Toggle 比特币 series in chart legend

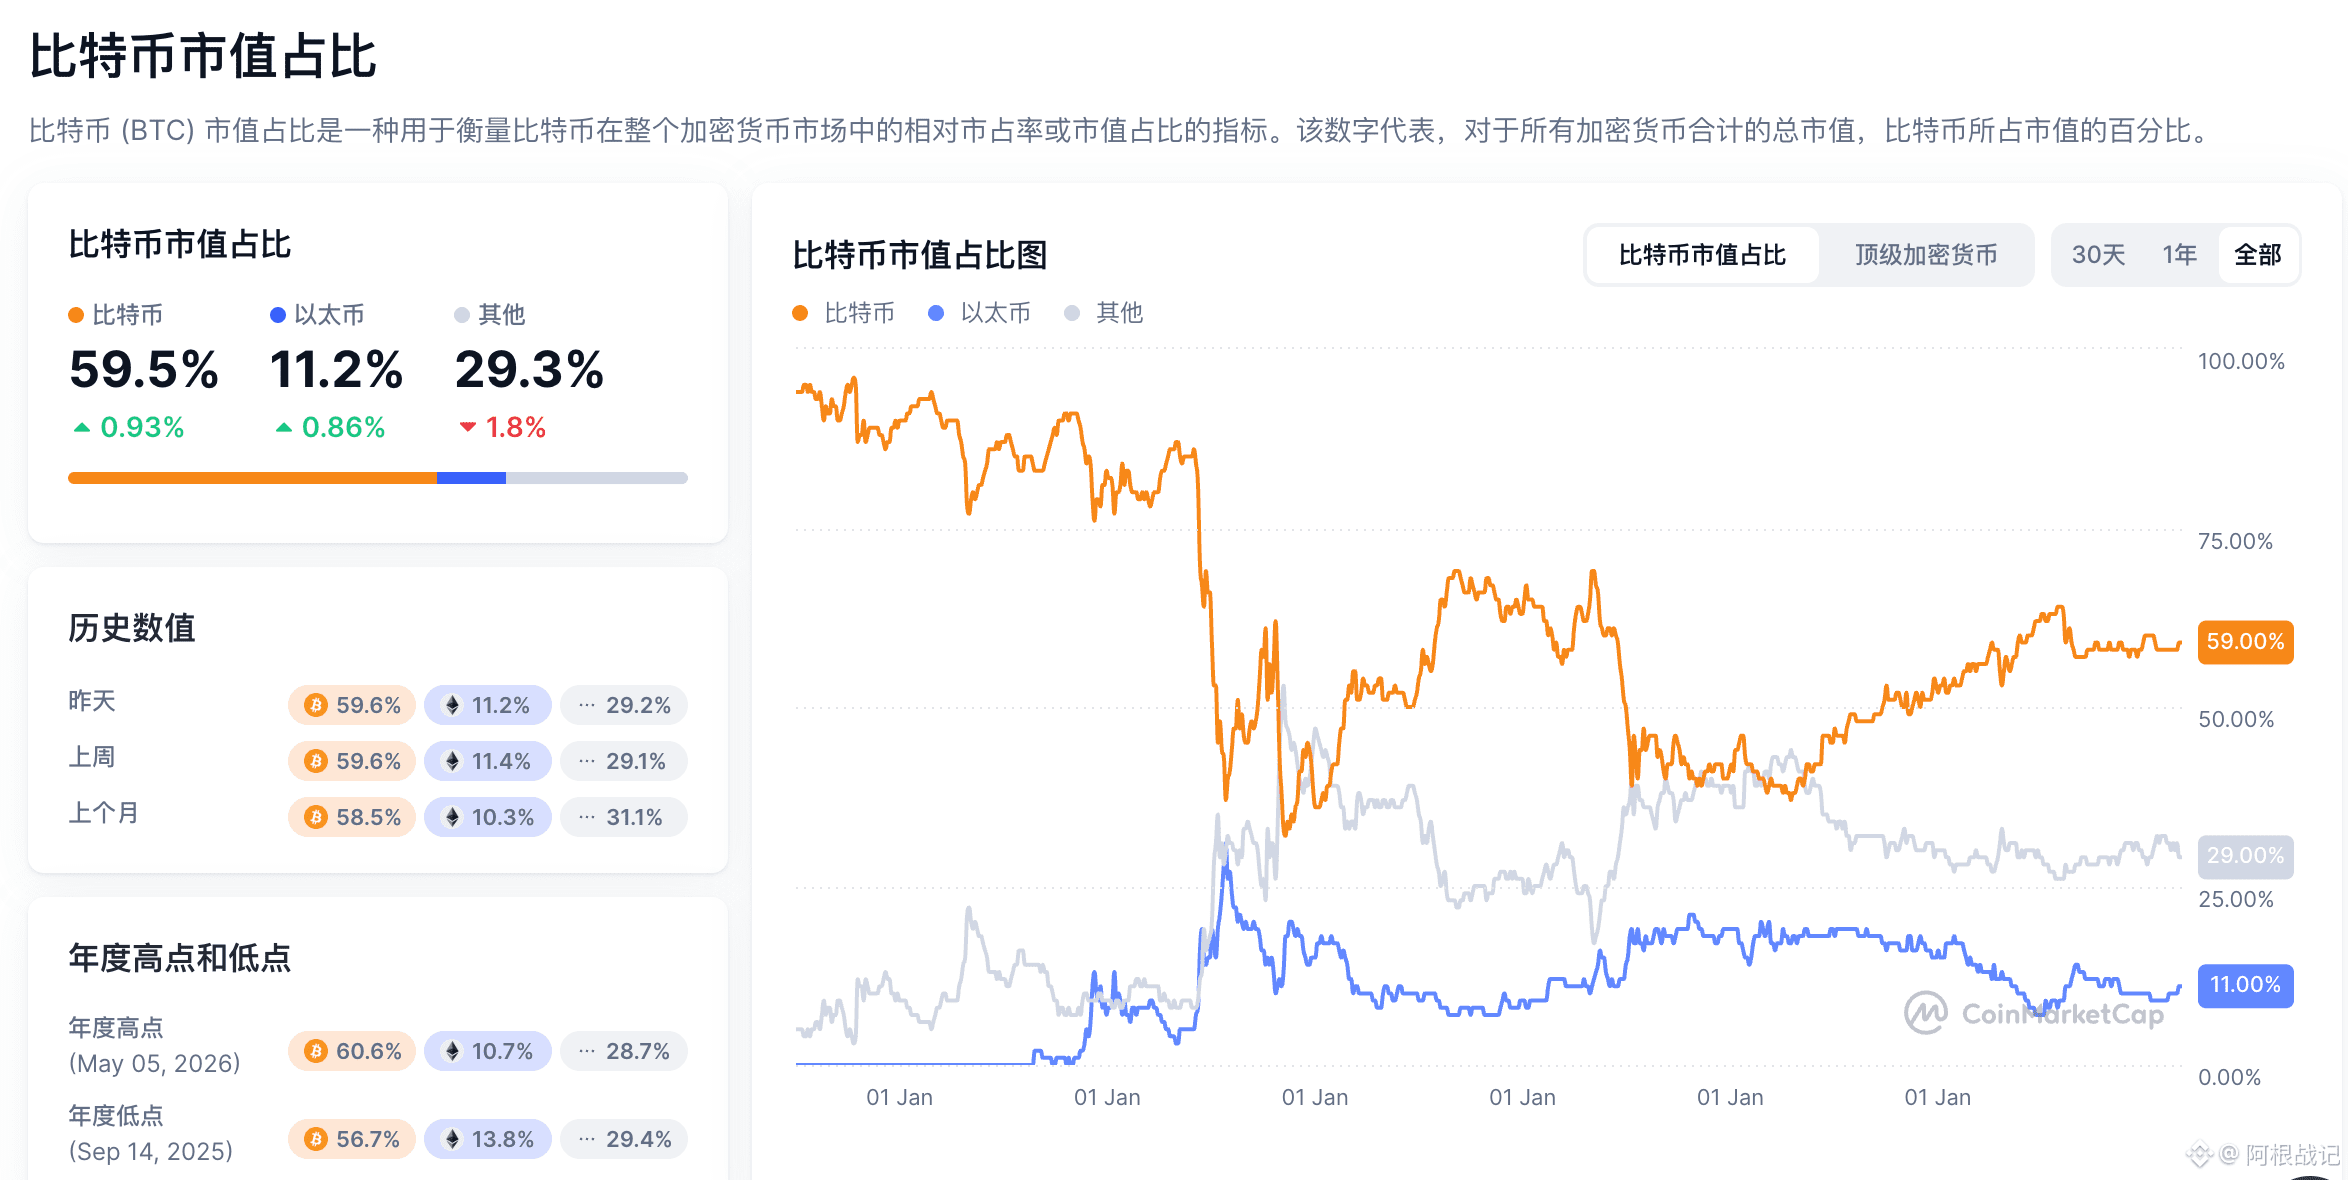[x=843, y=313]
